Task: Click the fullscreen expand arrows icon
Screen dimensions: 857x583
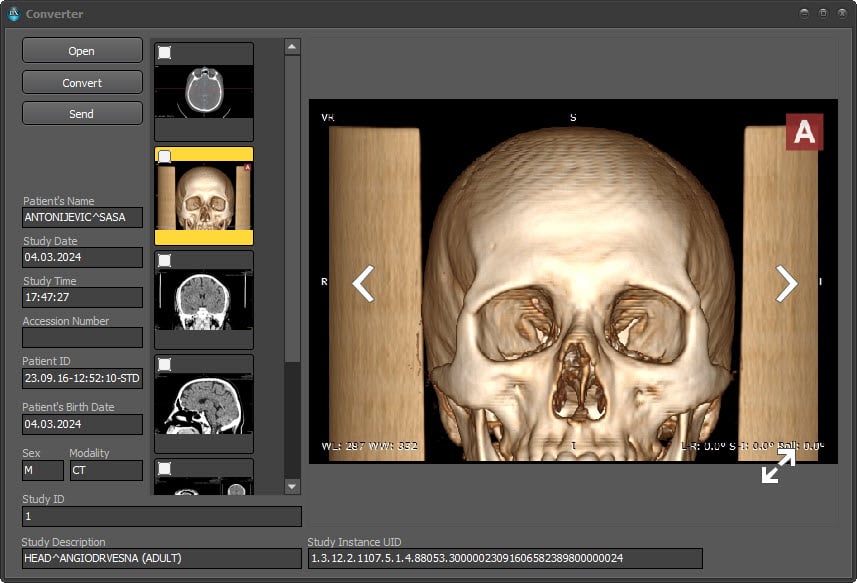Action: [x=778, y=466]
